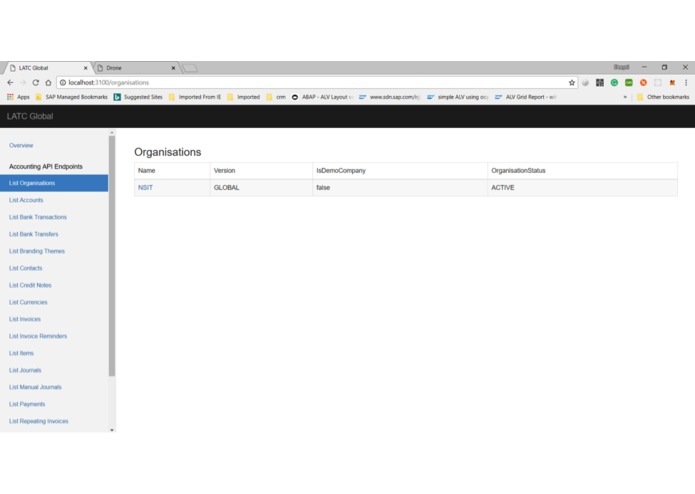
Task: Open List Bank Transfers
Action: [x=33, y=234]
